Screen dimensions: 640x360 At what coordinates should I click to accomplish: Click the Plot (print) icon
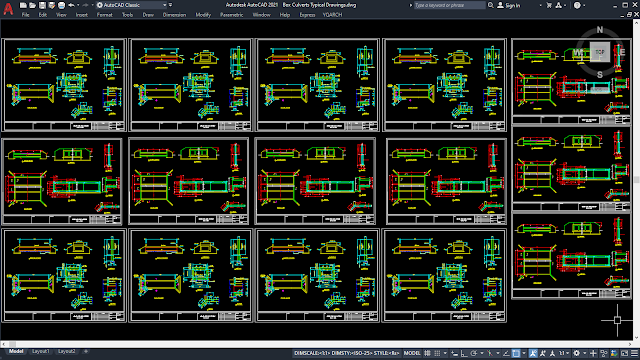pyautogui.click(x=61, y=5)
